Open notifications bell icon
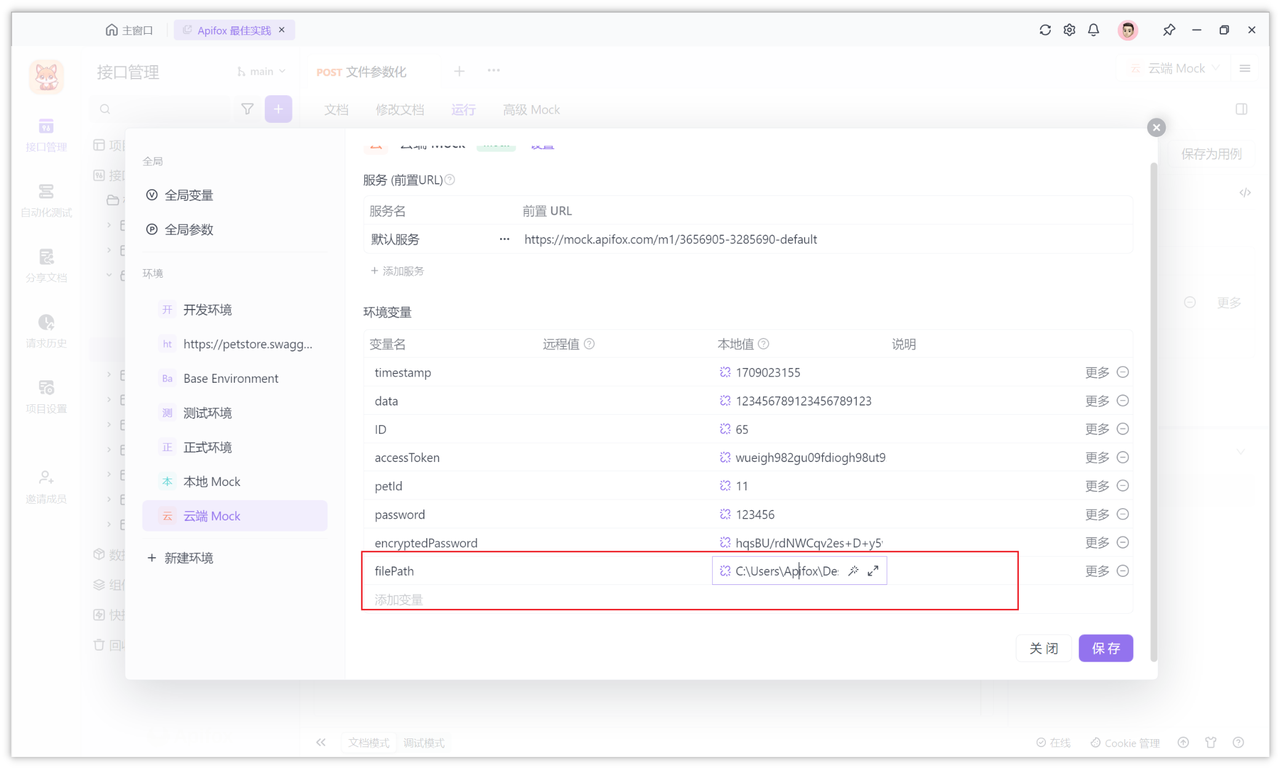The width and height of the screenshot is (1280, 768). [1093, 30]
